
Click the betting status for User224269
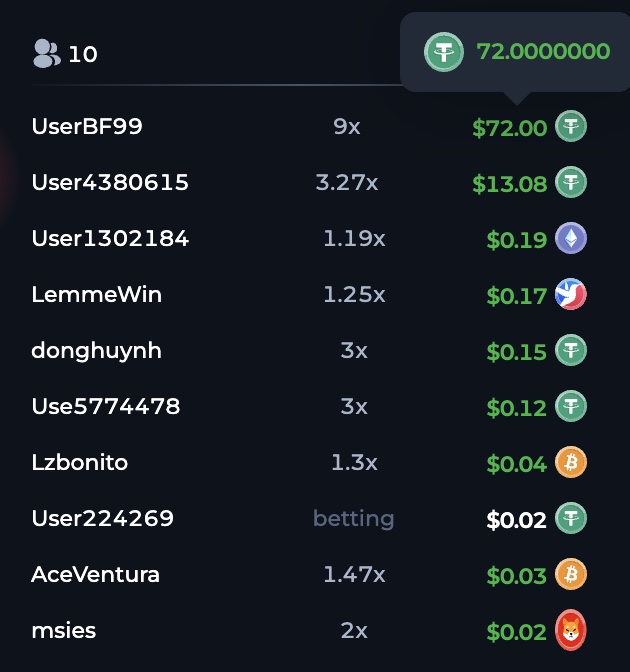coord(354,518)
